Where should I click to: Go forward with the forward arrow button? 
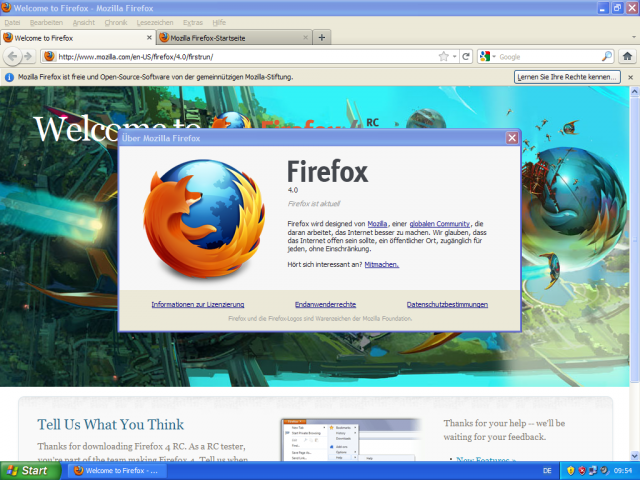[28, 56]
